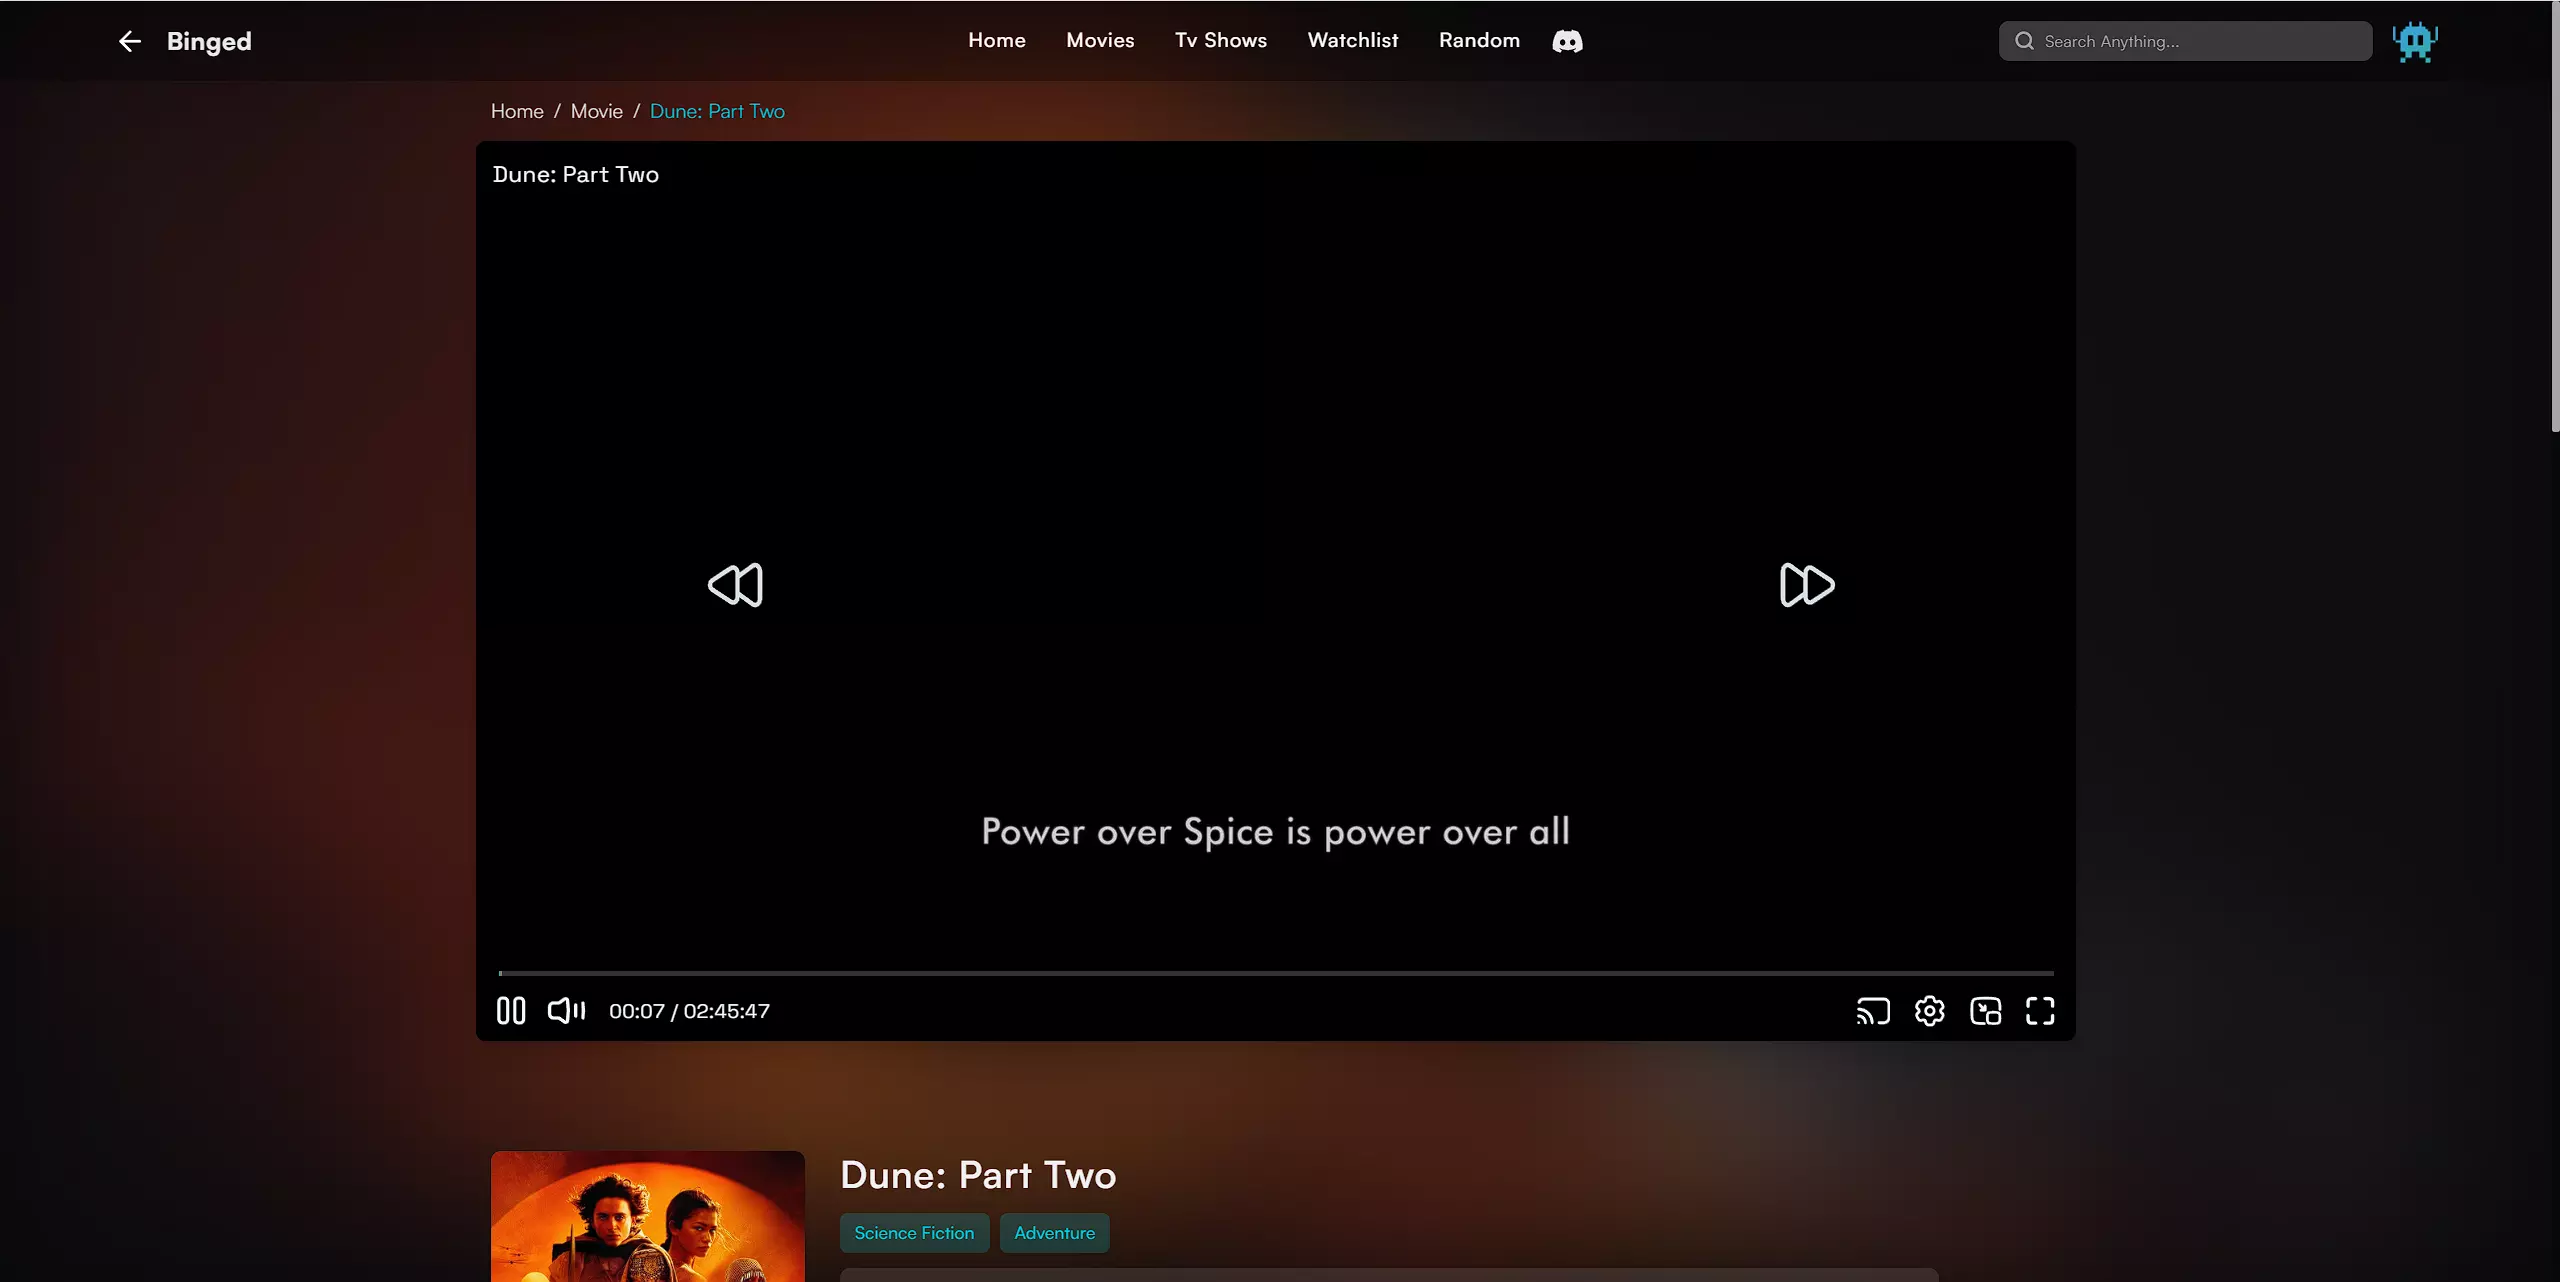Open the Watchlist page
Screen dimensions: 2560x1282
point(1352,41)
